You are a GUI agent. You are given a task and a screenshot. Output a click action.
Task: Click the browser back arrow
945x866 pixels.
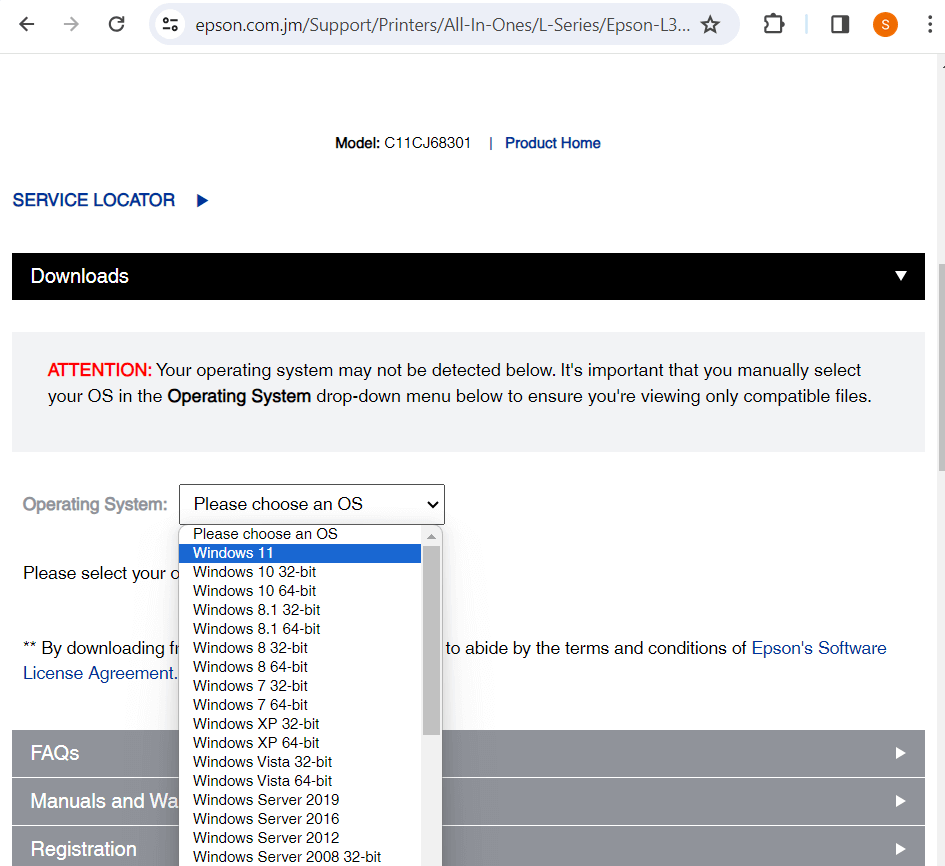pos(27,25)
